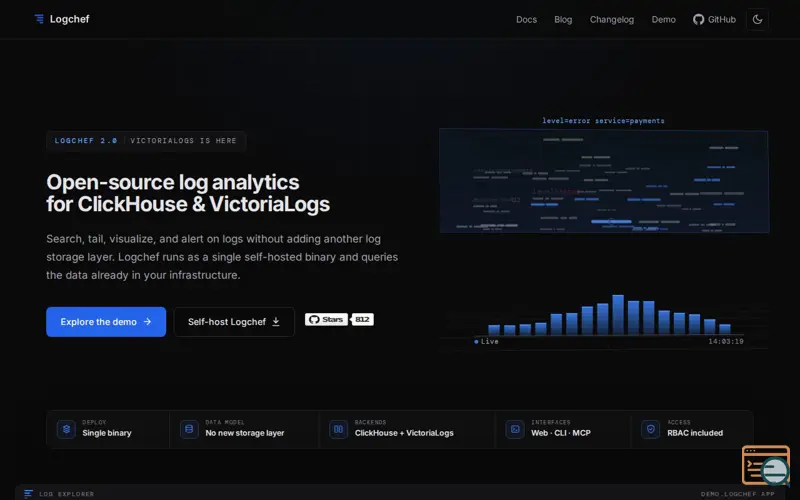Open the GitHub Stars badge

point(326,319)
